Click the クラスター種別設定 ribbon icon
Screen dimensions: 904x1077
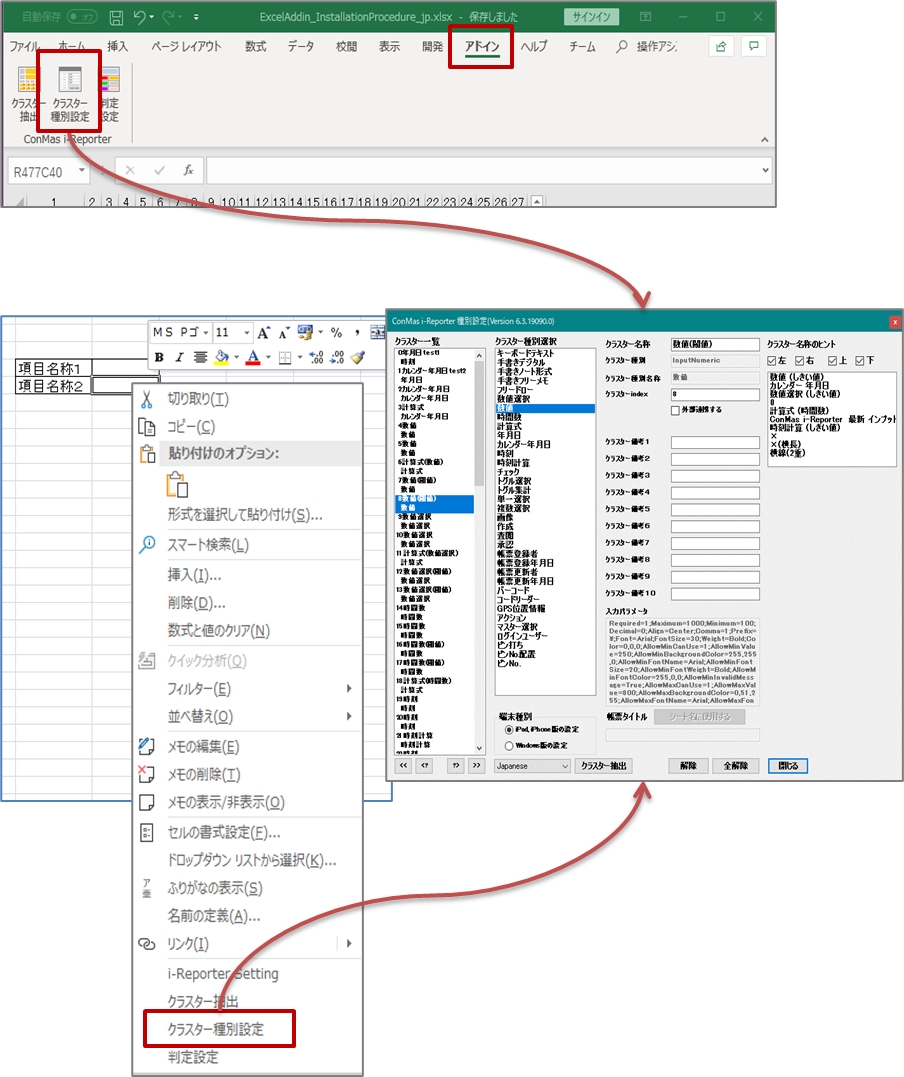pos(70,95)
